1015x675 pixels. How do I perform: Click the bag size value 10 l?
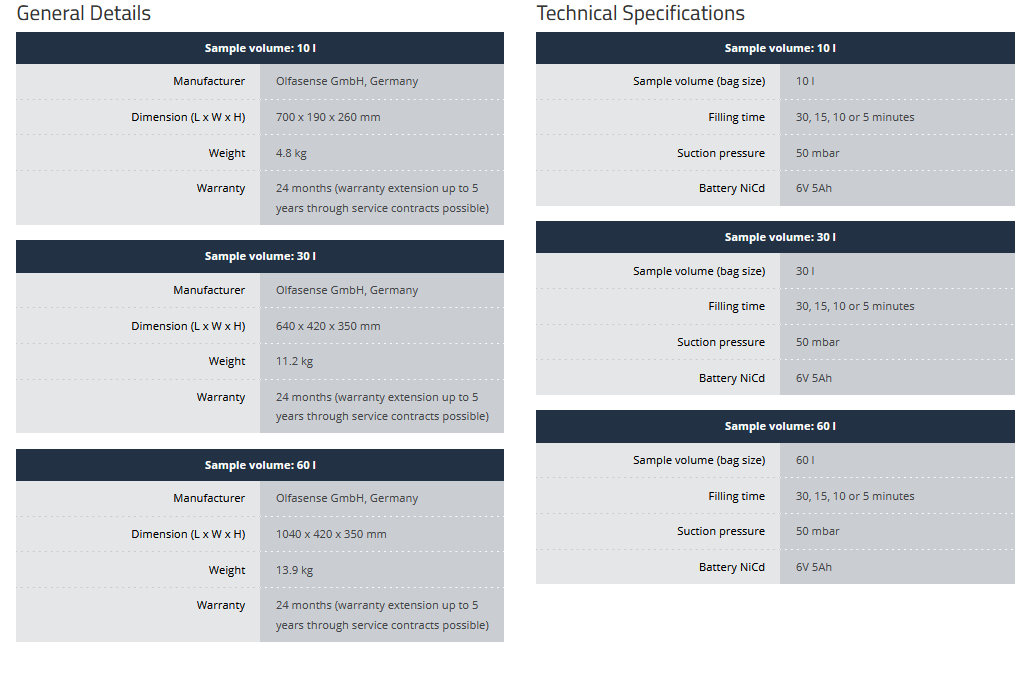(805, 81)
